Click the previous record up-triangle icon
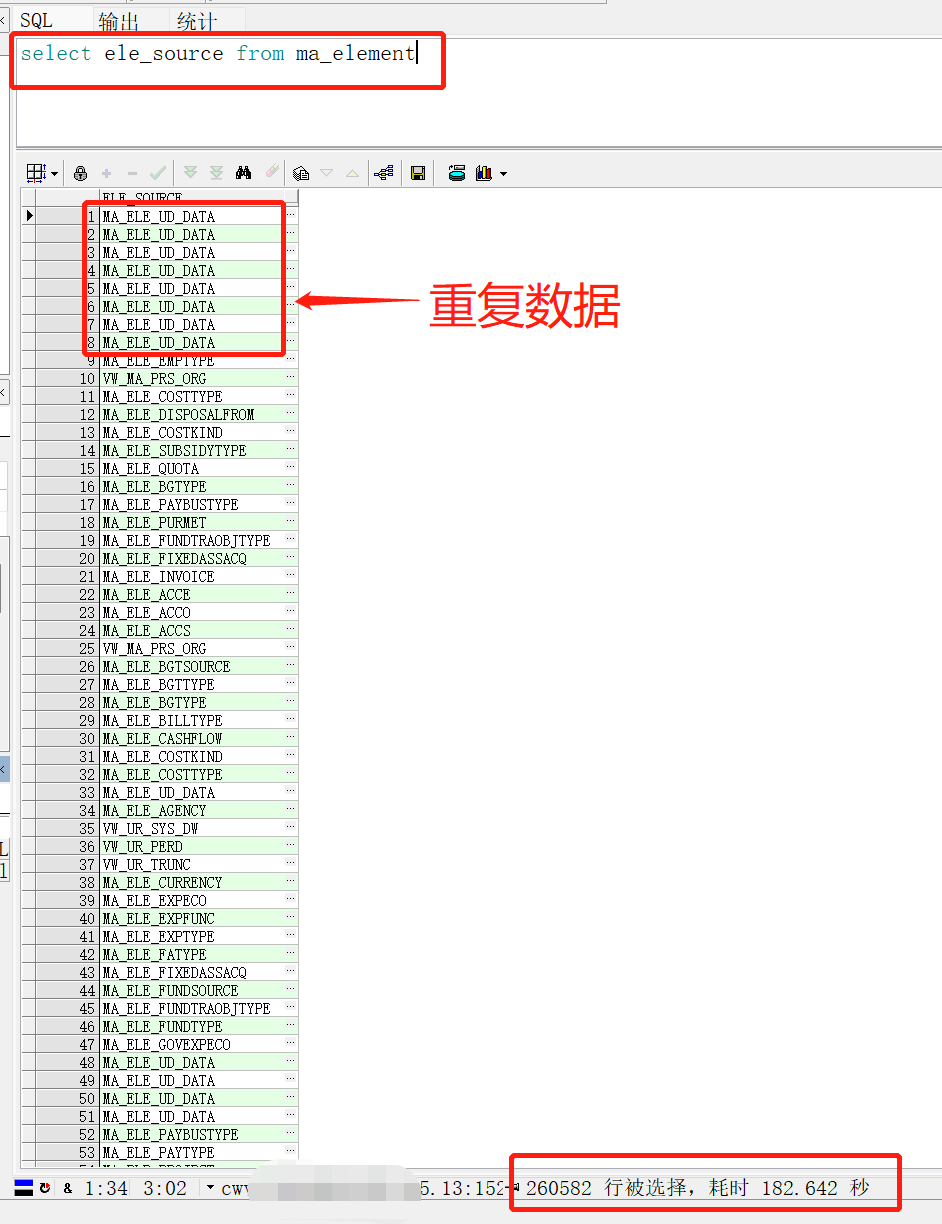Image resolution: width=942 pixels, height=1224 pixels. click(352, 174)
